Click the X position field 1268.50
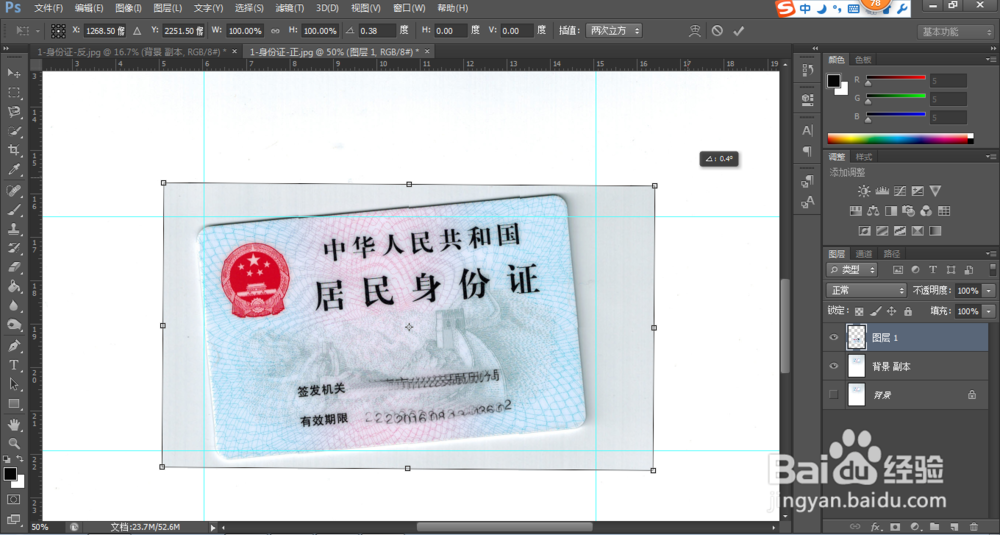1000x535 pixels. 104,31
